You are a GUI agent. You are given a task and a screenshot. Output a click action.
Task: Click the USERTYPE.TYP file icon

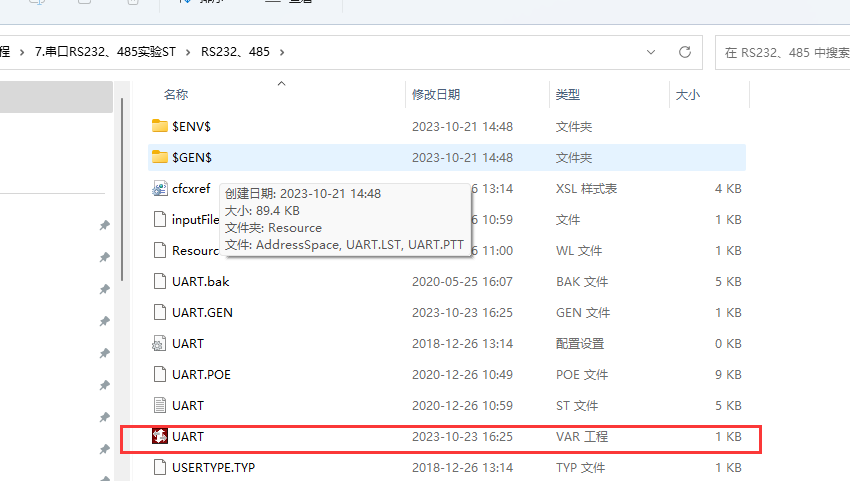(x=159, y=467)
